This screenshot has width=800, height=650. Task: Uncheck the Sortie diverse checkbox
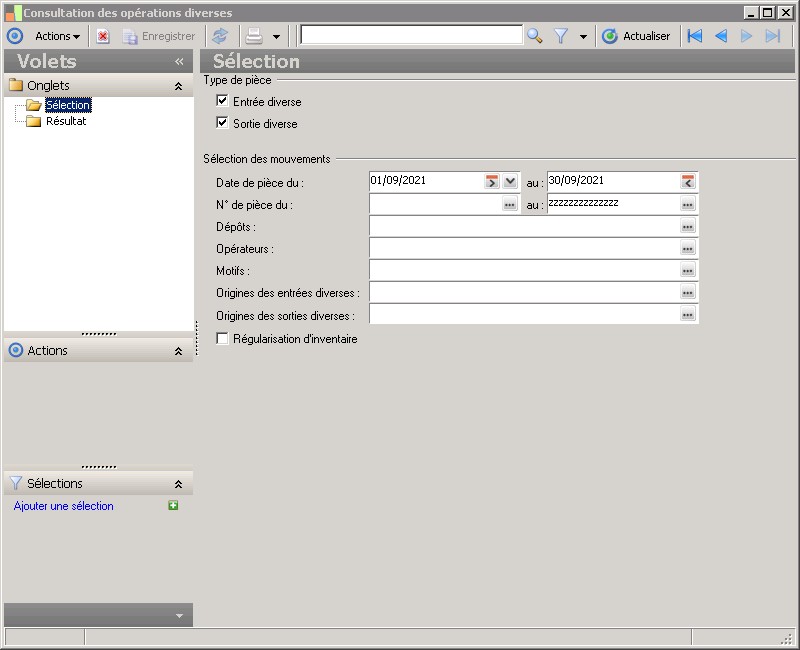(x=222, y=122)
